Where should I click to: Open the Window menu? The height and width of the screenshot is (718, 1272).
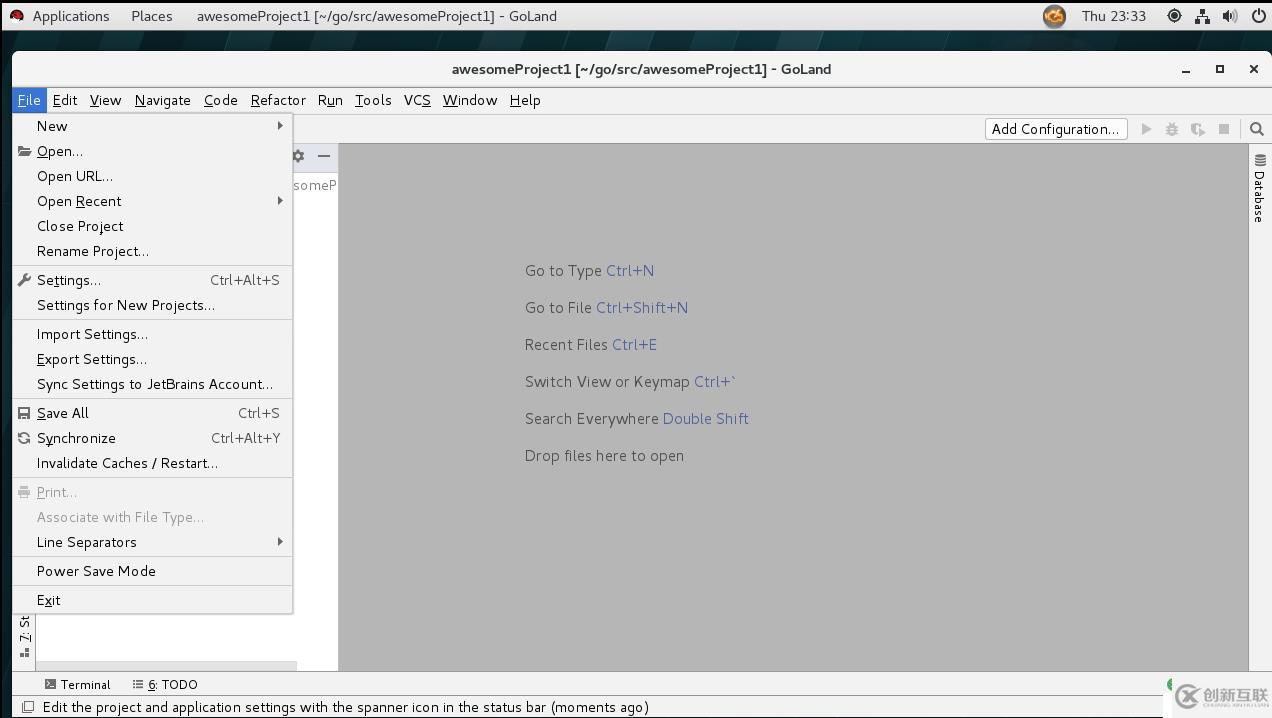[x=470, y=100]
